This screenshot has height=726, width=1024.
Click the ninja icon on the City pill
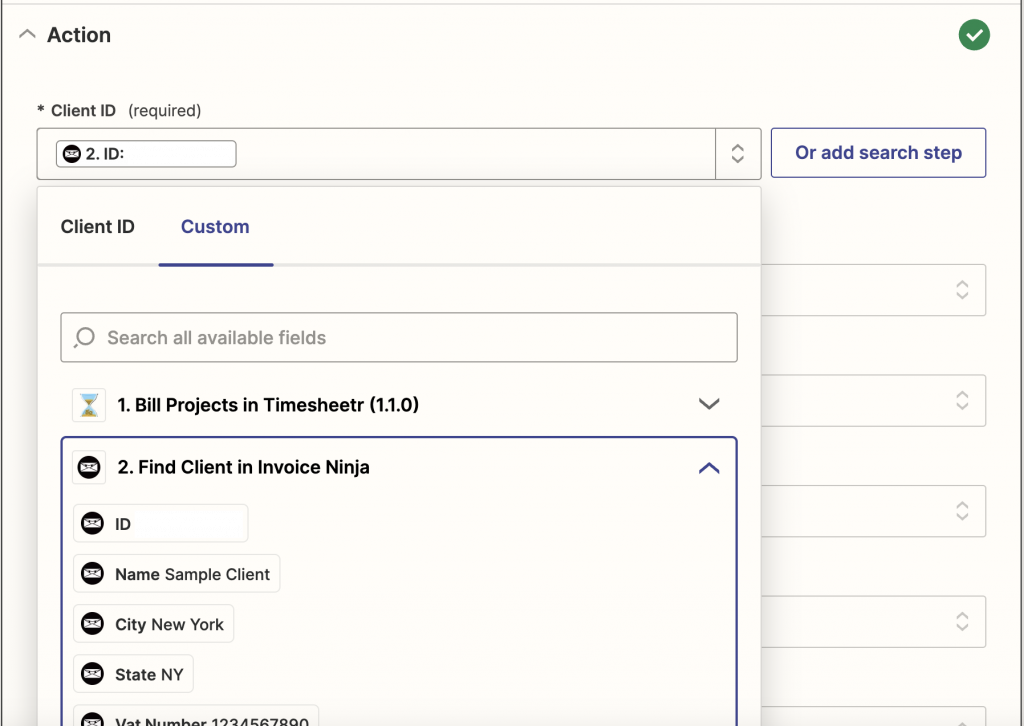click(x=92, y=623)
